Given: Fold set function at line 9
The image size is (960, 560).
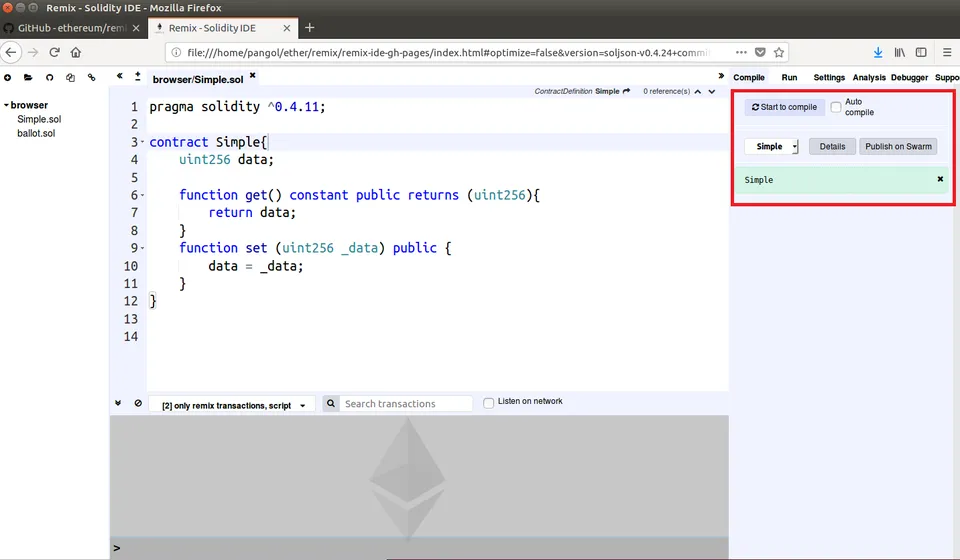Looking at the screenshot, I should [143, 248].
